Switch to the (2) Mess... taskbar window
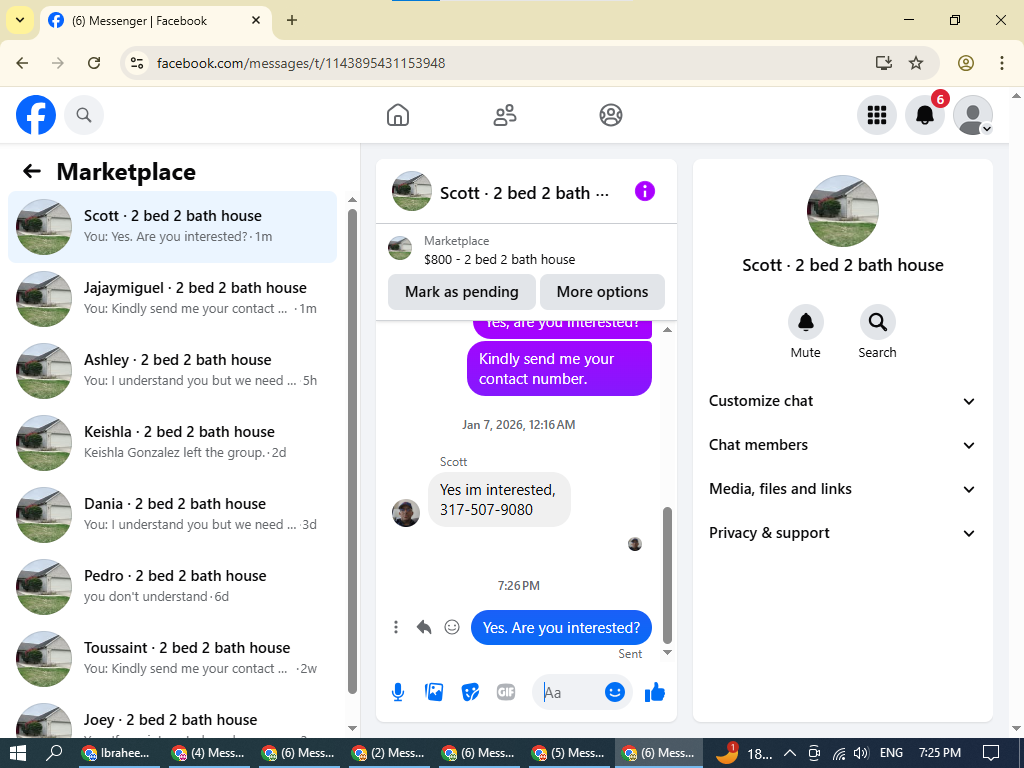 tap(388, 753)
